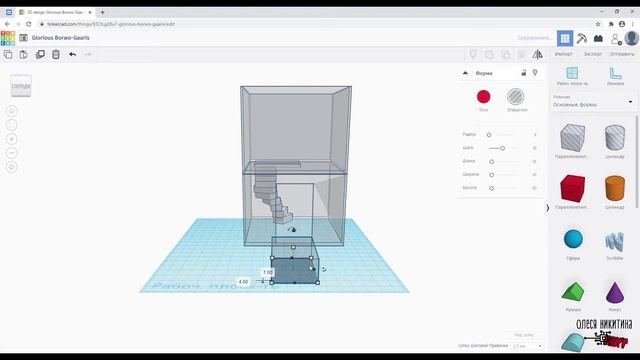
Task: Pick the purple Cone shape
Action: (x=615, y=292)
